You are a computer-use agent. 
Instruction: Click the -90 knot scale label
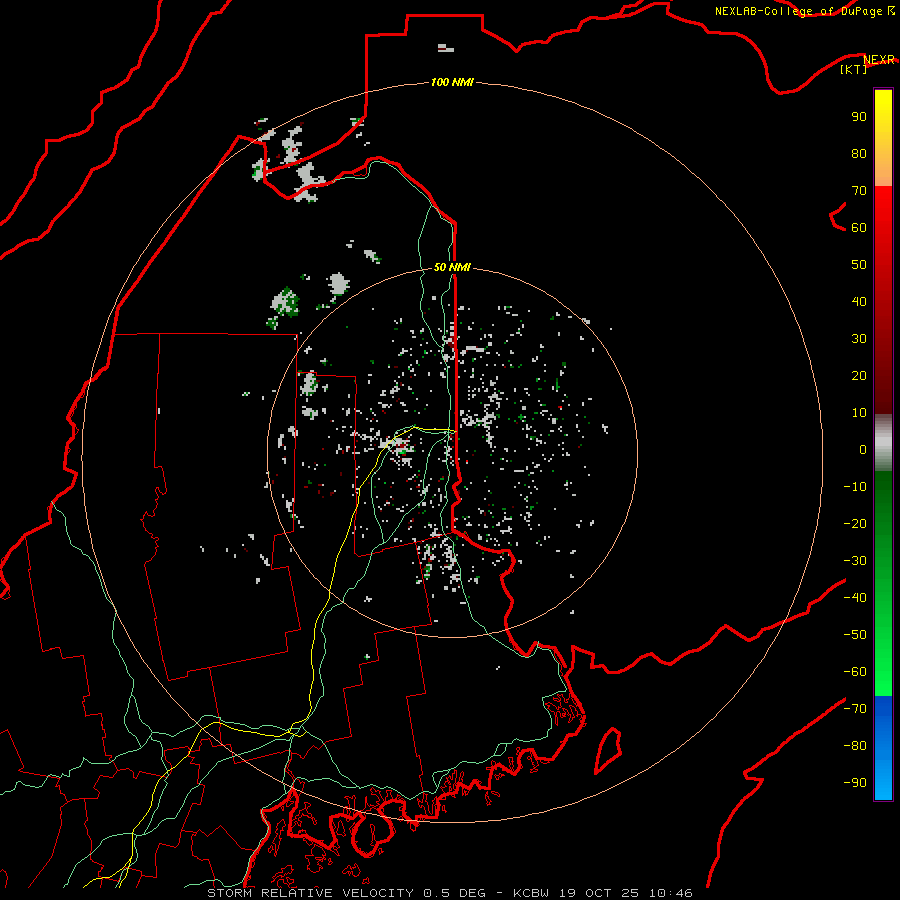[855, 783]
